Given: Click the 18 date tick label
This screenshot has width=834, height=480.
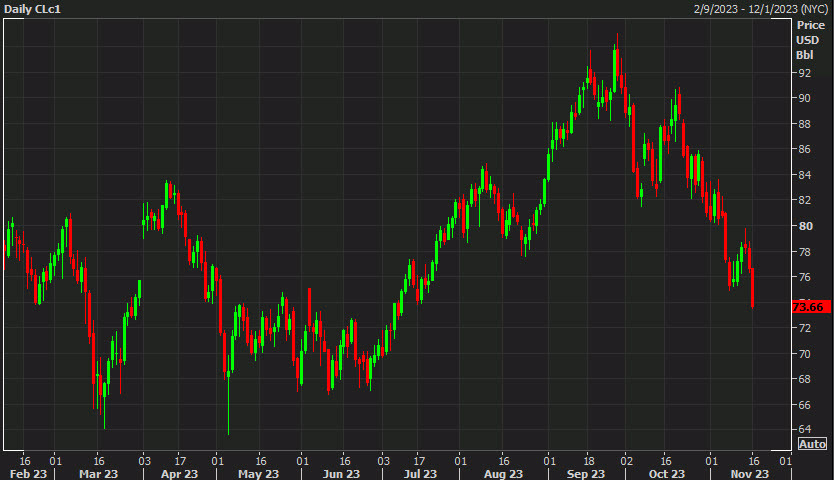Looking at the screenshot, I should pos(589,461).
